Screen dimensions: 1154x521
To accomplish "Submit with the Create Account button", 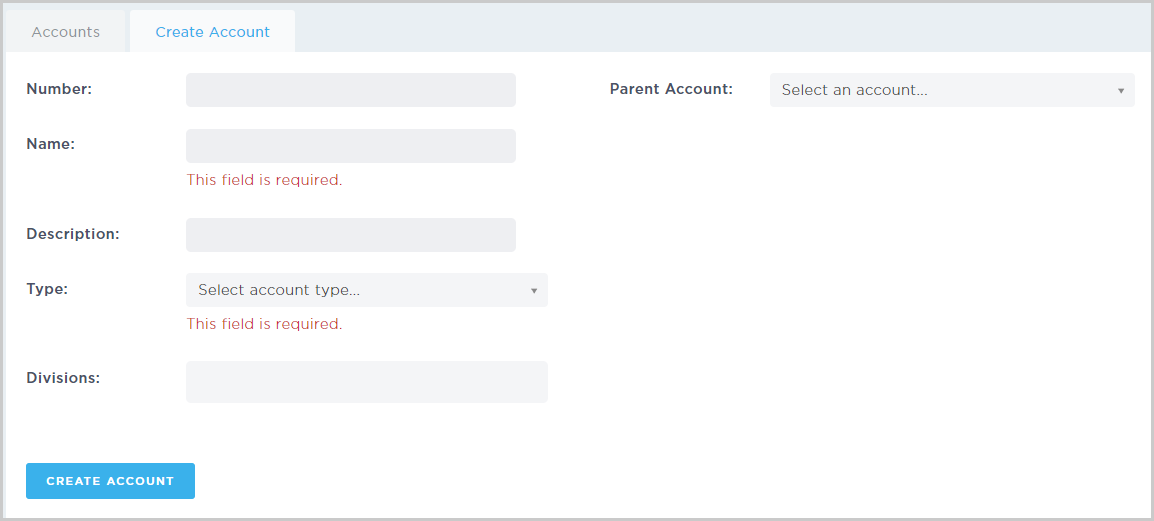I will click(110, 481).
